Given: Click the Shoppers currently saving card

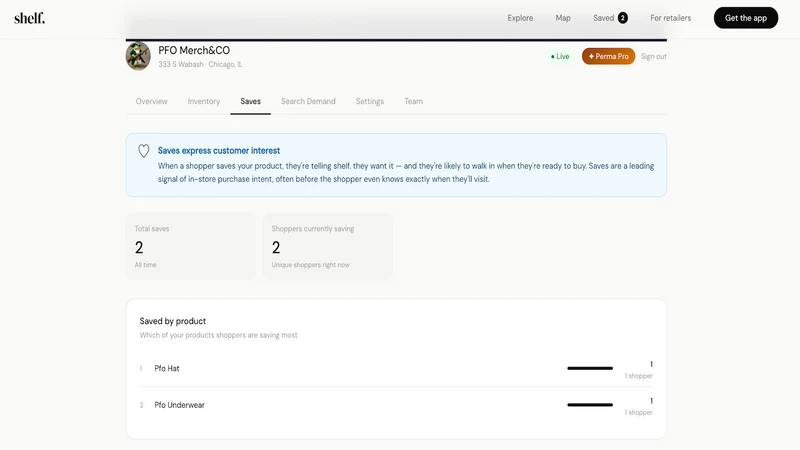Looking at the screenshot, I should point(328,246).
